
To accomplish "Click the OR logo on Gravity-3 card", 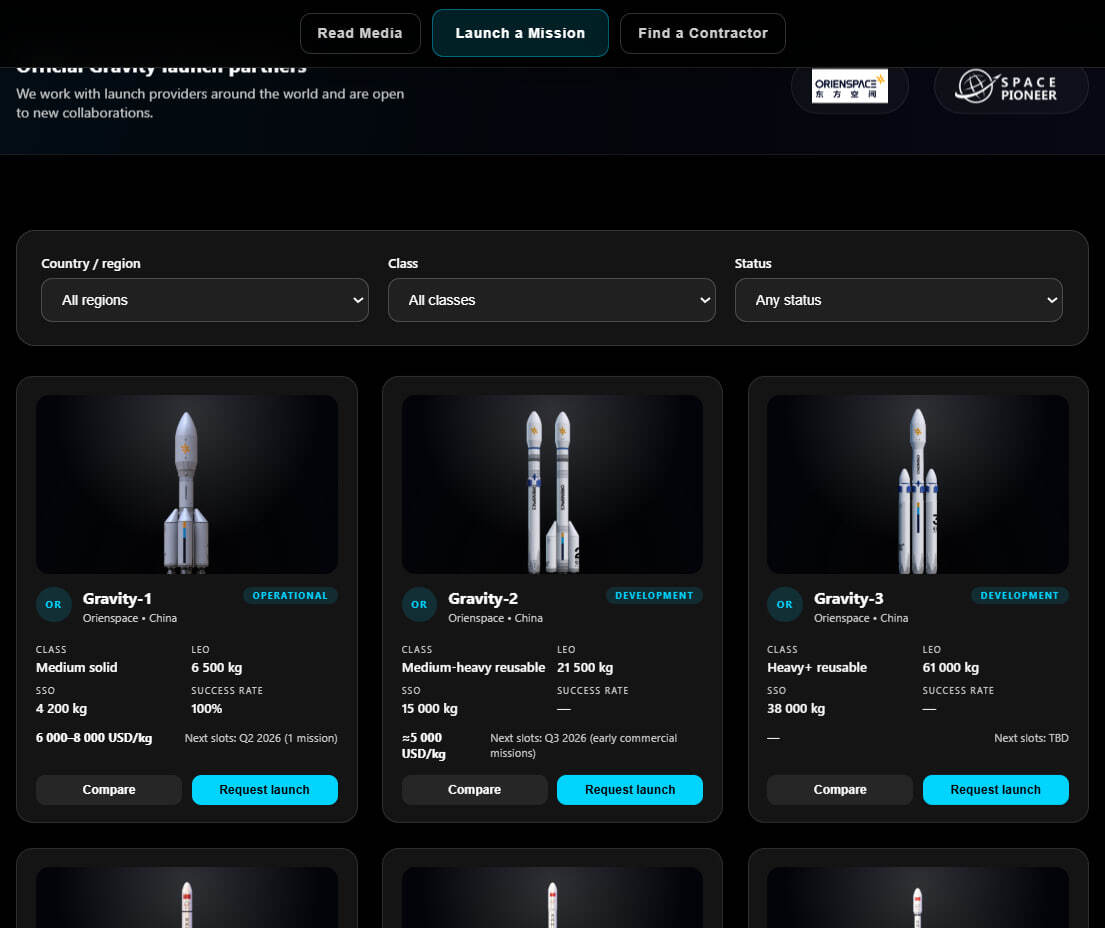I will (785, 604).
